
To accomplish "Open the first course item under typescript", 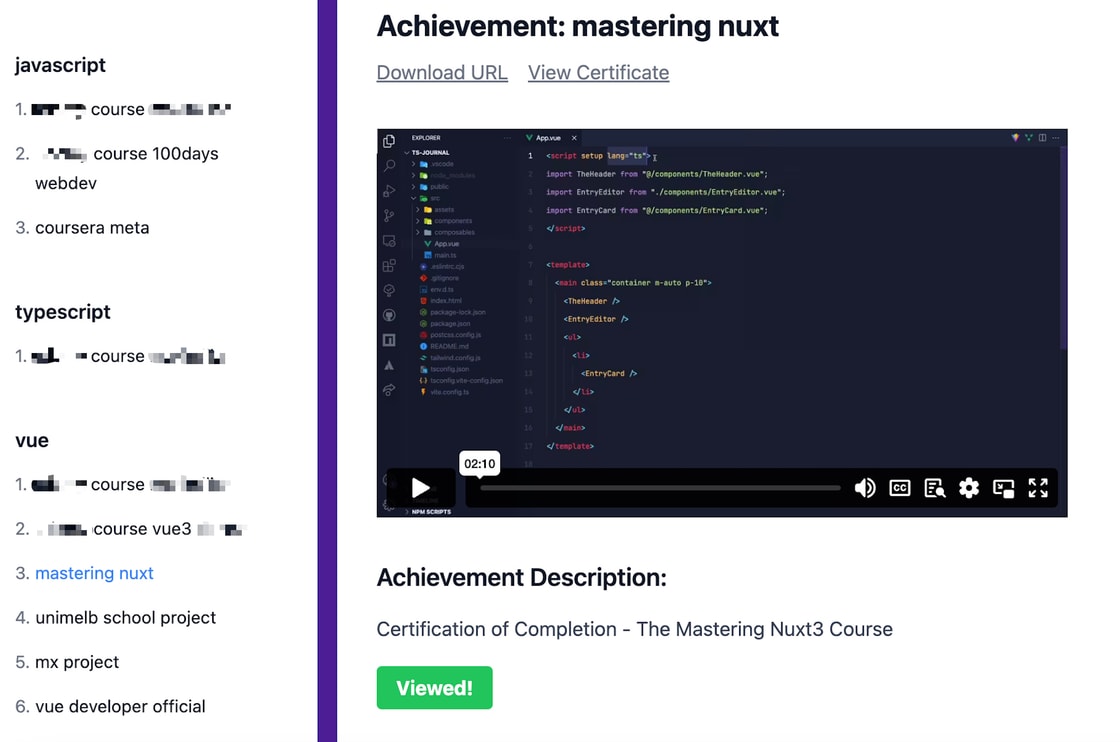I will pyautogui.click(x=129, y=356).
